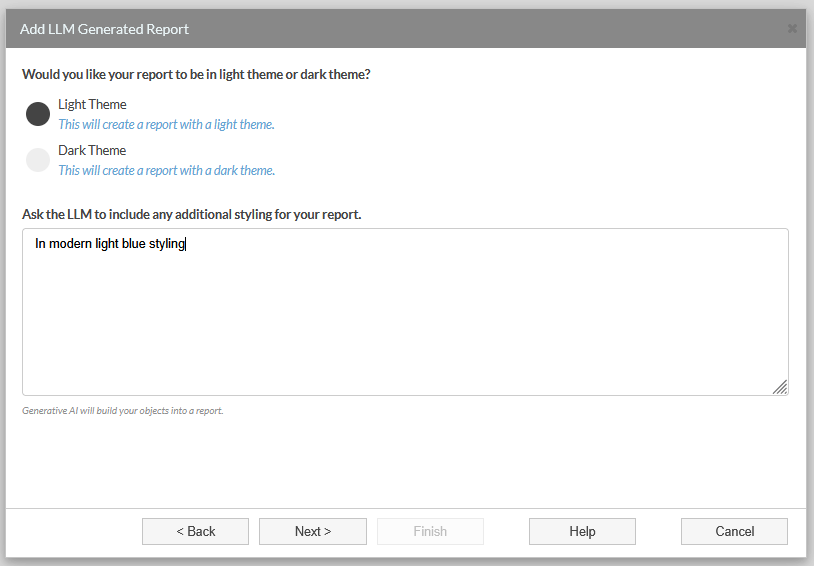The height and width of the screenshot is (566, 814).
Task: Click 'Would you like your report to be' question
Action: [196, 74]
